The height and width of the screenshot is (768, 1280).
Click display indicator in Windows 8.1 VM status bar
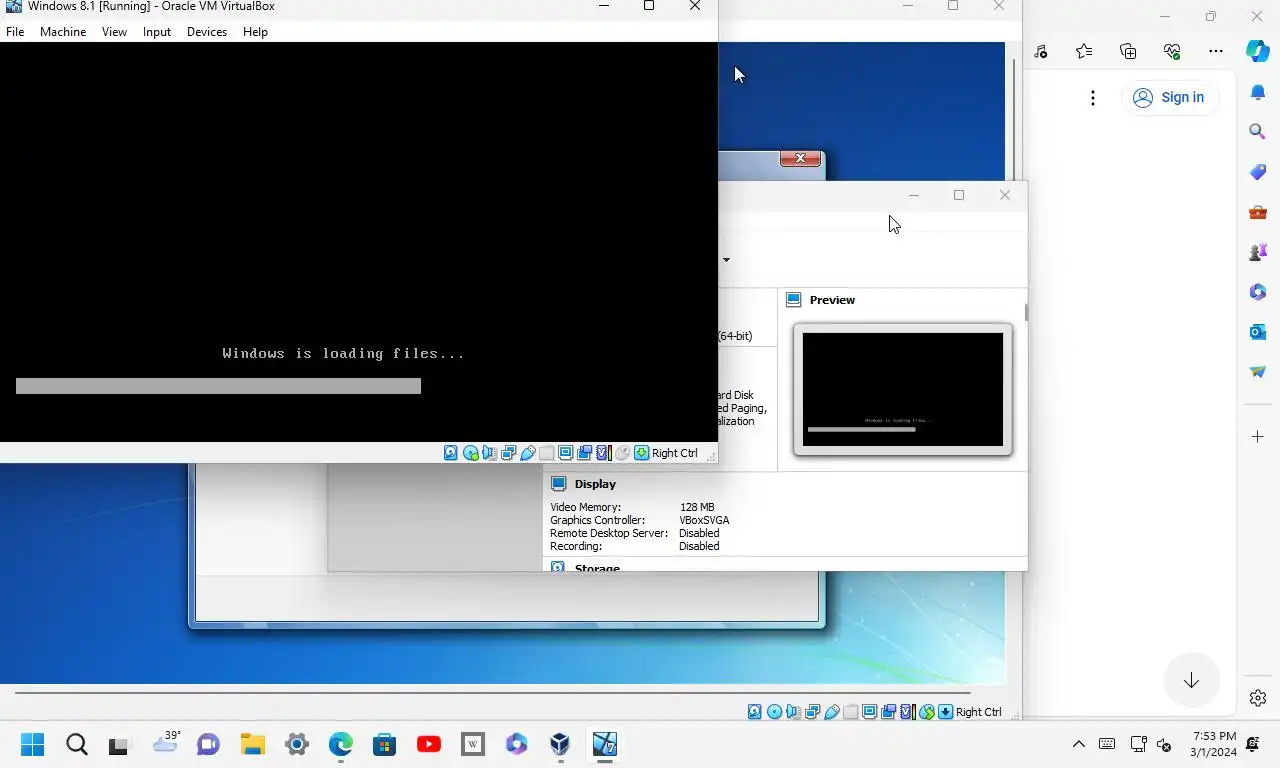[565, 453]
